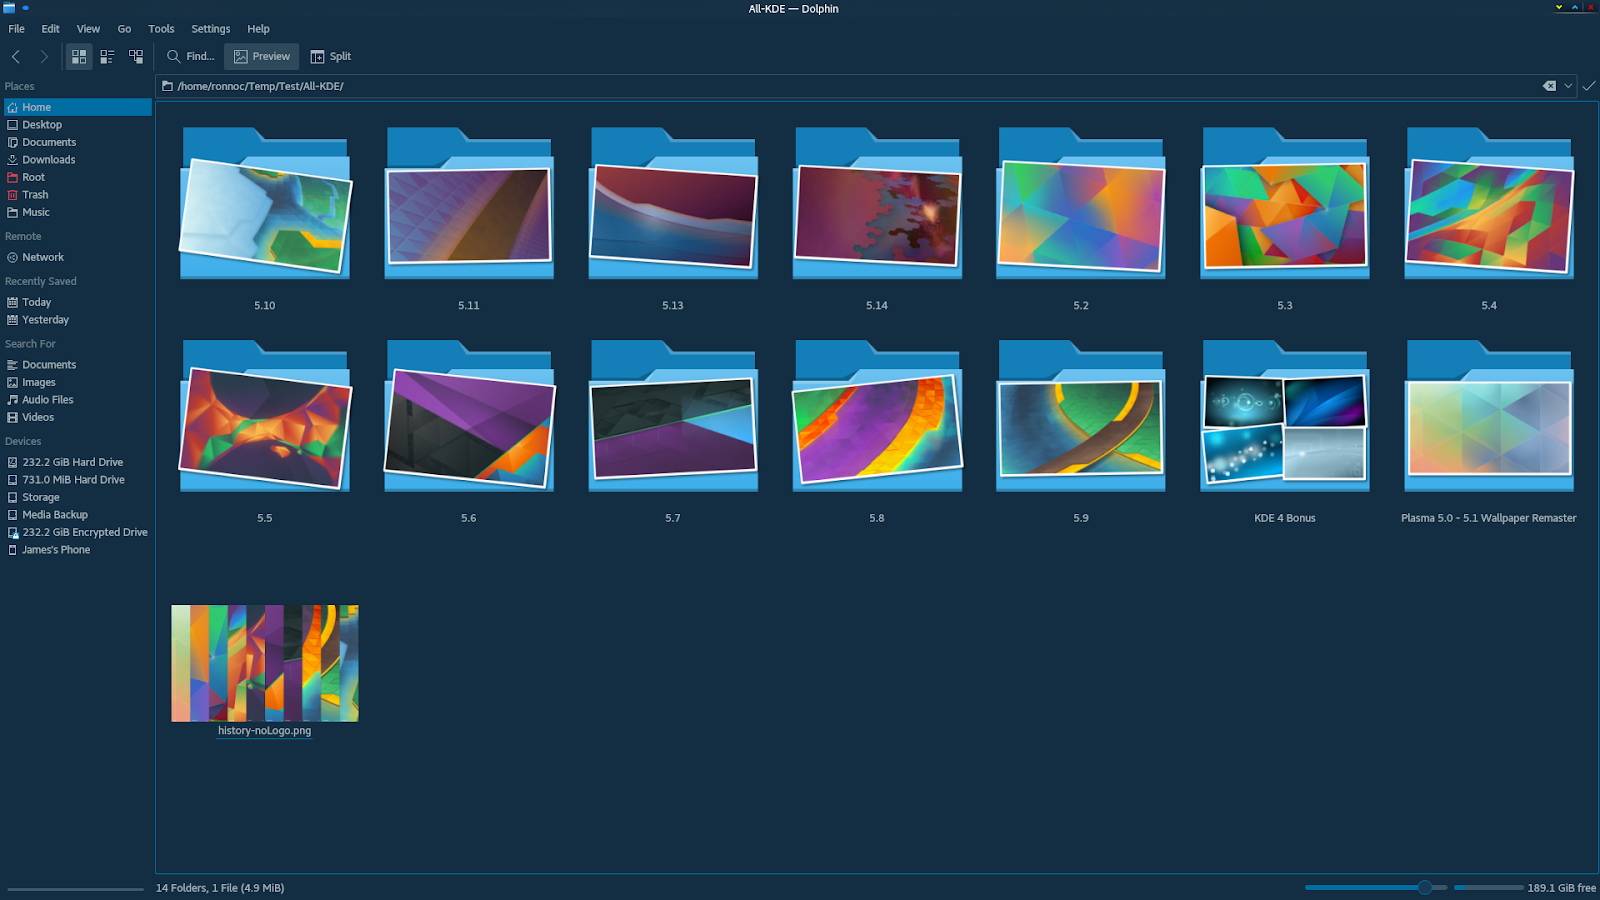1600x900 pixels.
Task: Select the KDE 4 Bonus folder
Action: pos(1284,430)
